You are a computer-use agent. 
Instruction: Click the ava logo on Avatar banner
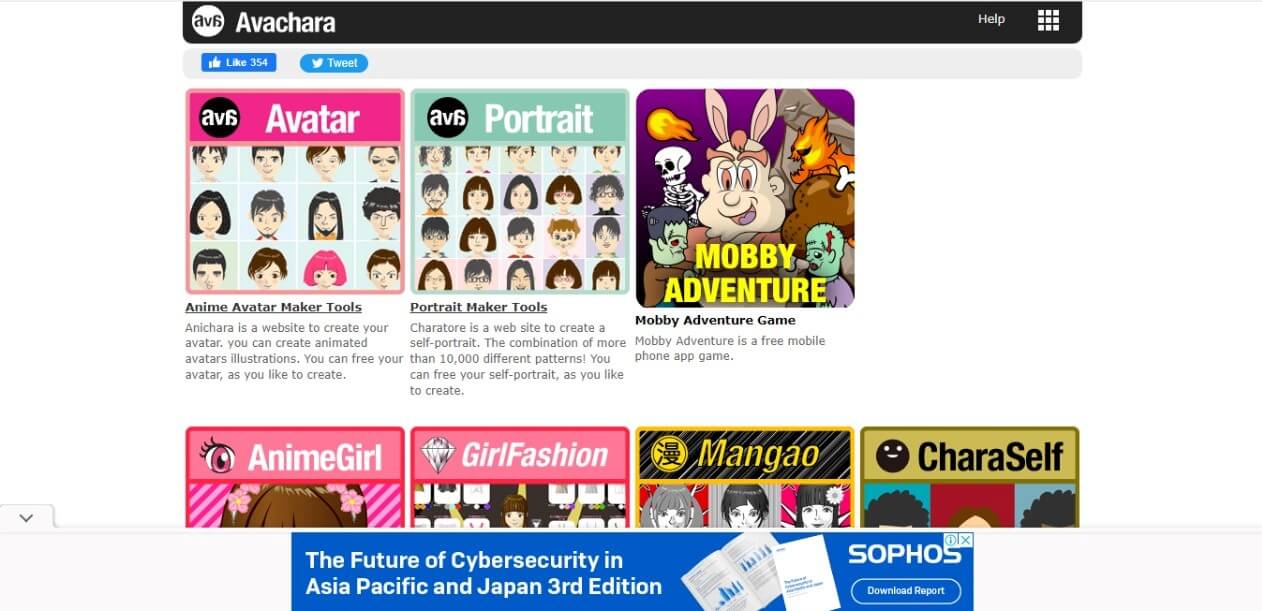[x=220, y=118]
